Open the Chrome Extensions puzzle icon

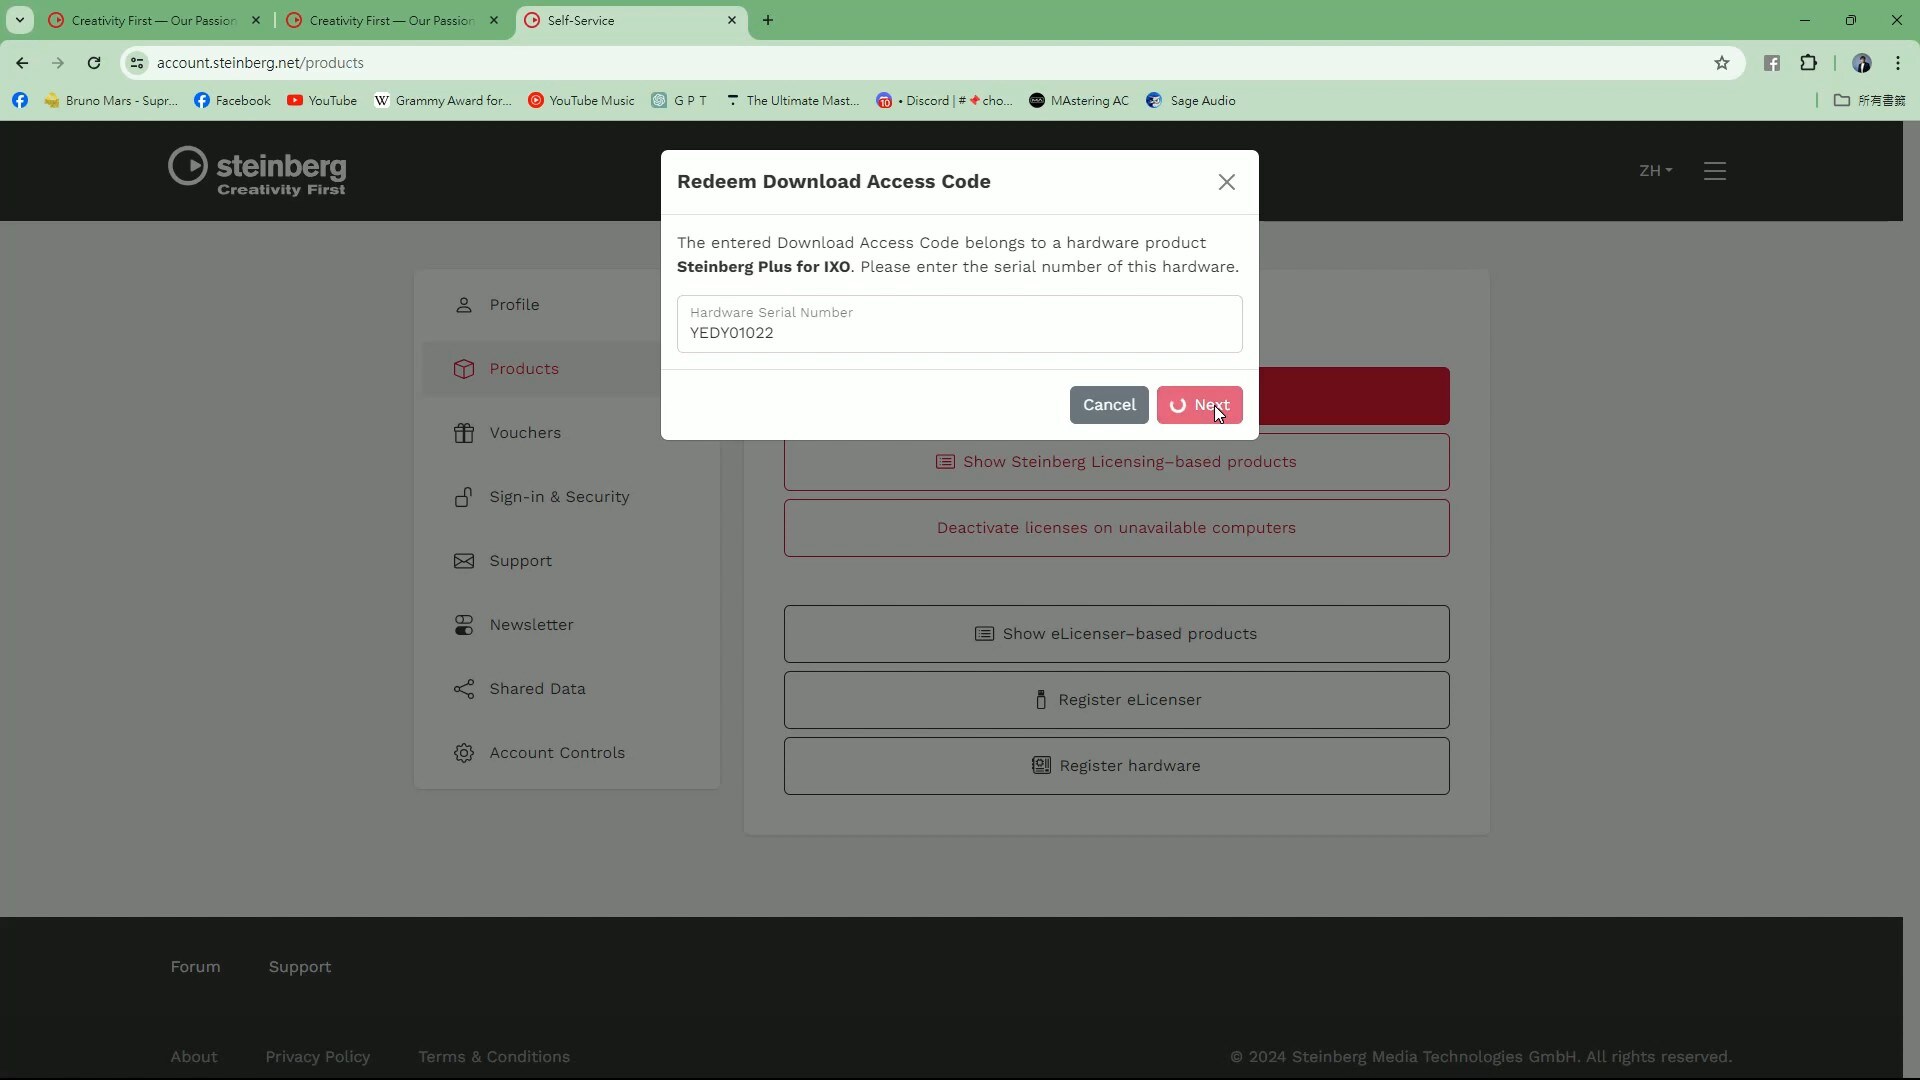(x=1808, y=63)
